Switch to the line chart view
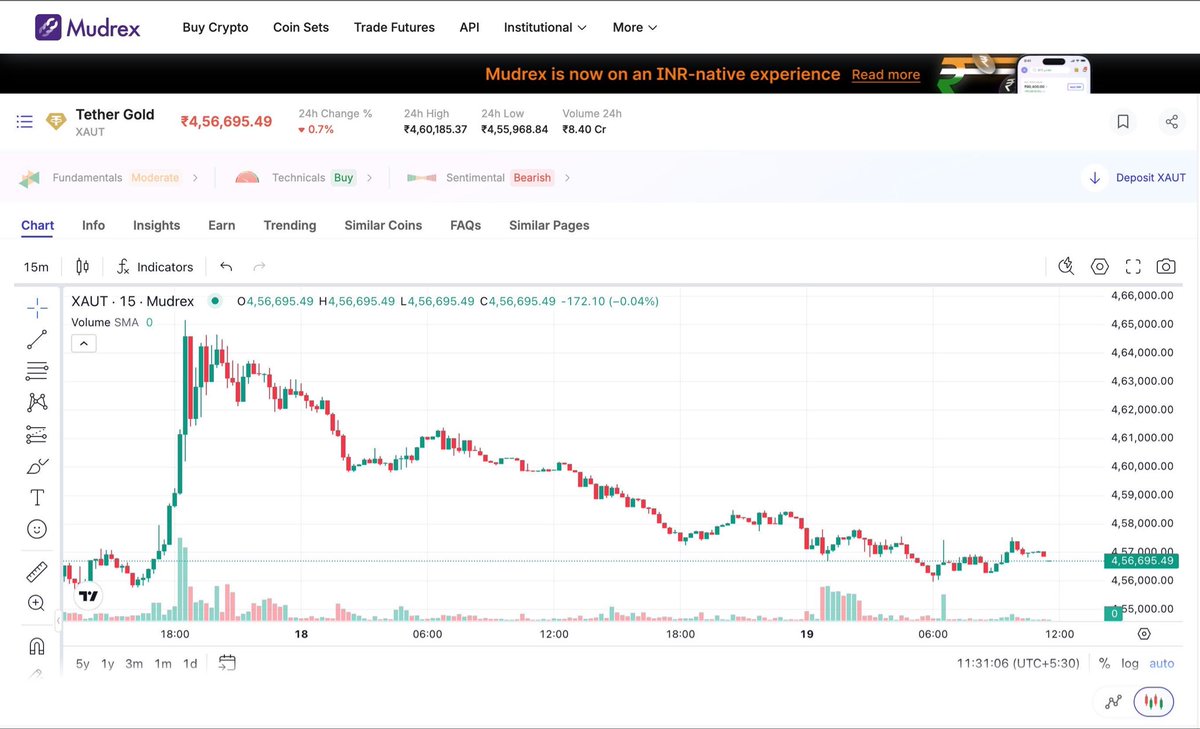The height and width of the screenshot is (729, 1200). click(x=1114, y=702)
